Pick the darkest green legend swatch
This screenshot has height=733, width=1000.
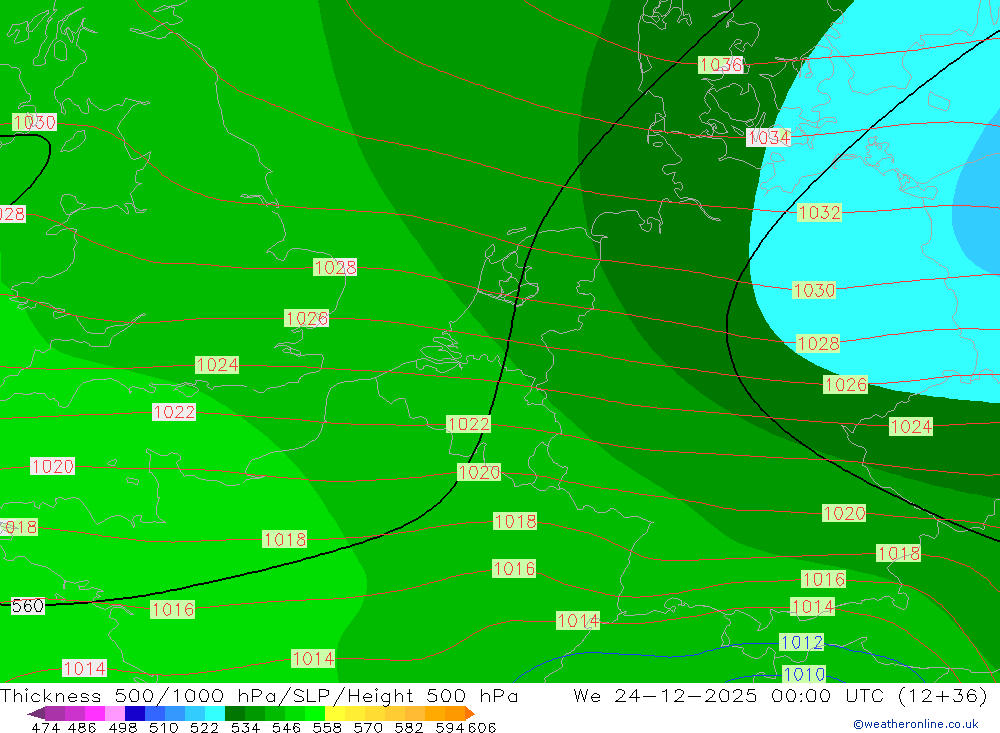[x=235, y=713]
